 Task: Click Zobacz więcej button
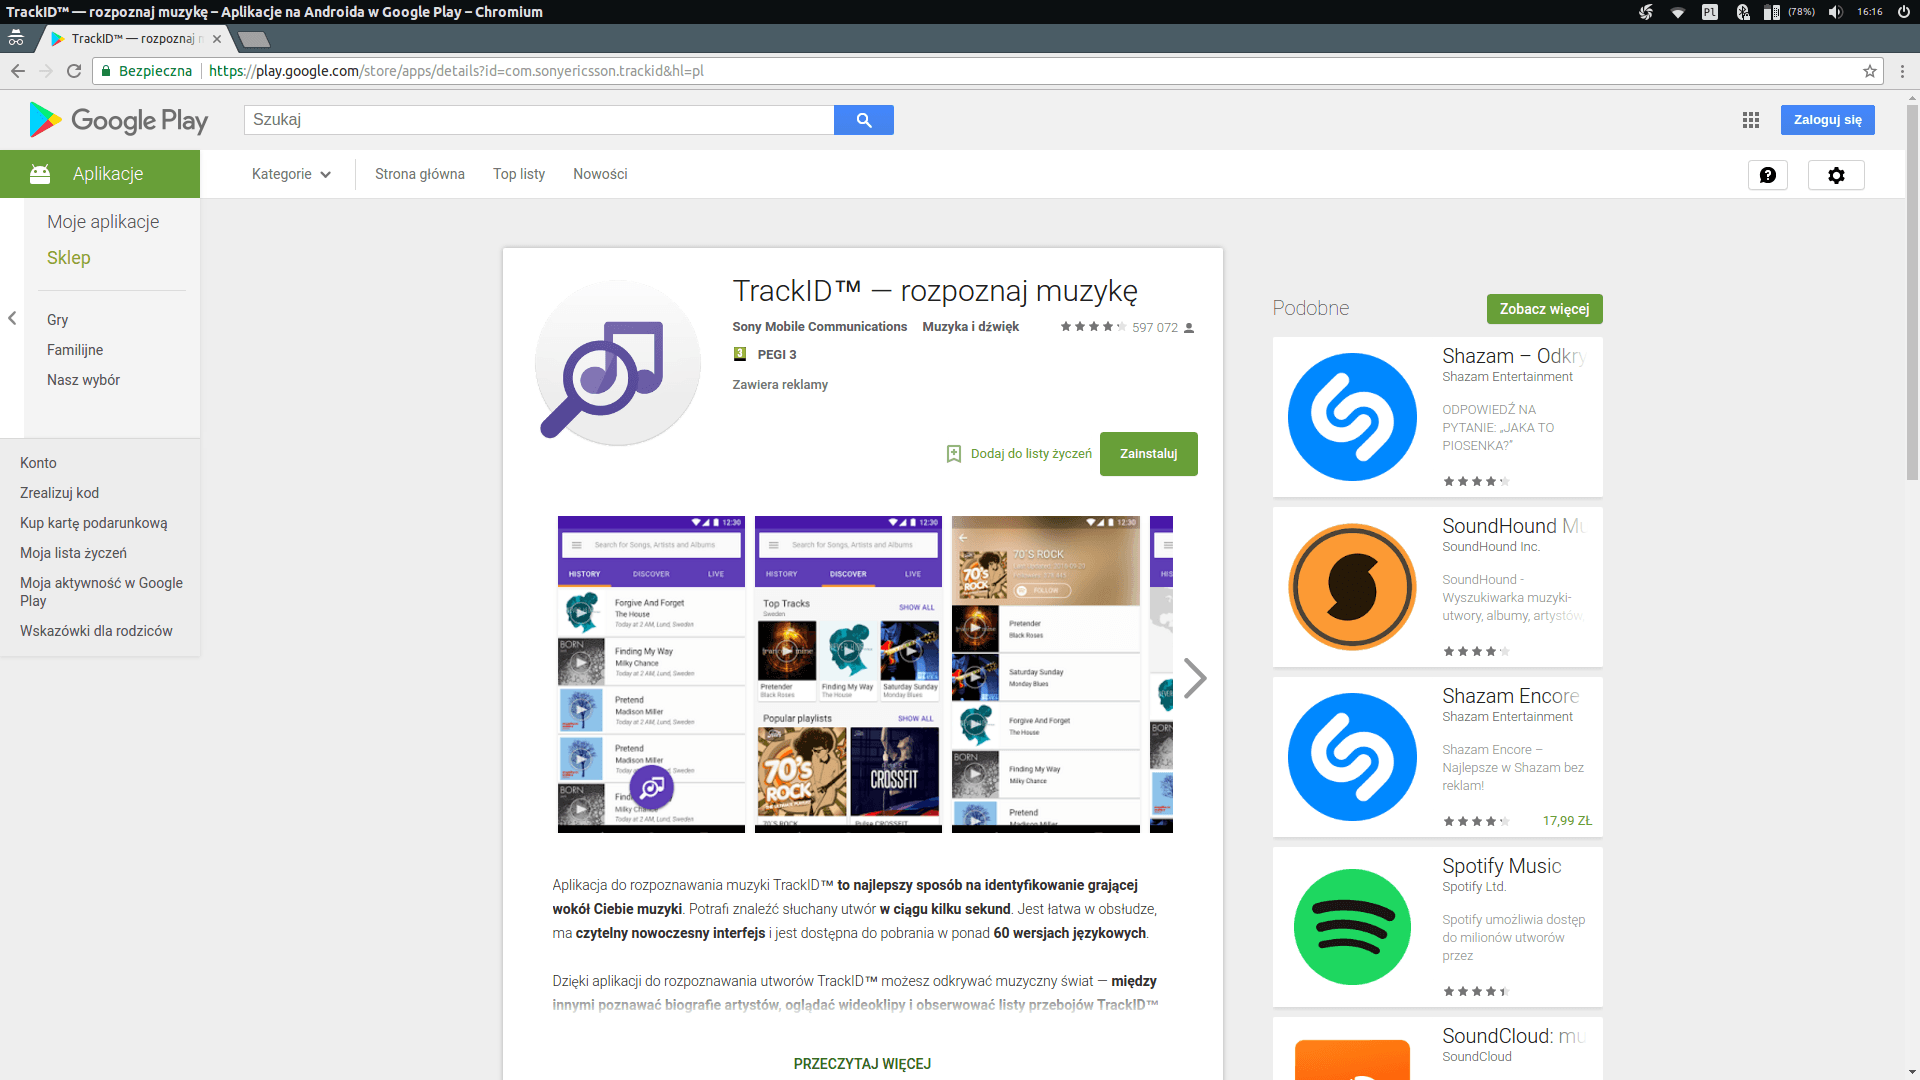click(1544, 309)
